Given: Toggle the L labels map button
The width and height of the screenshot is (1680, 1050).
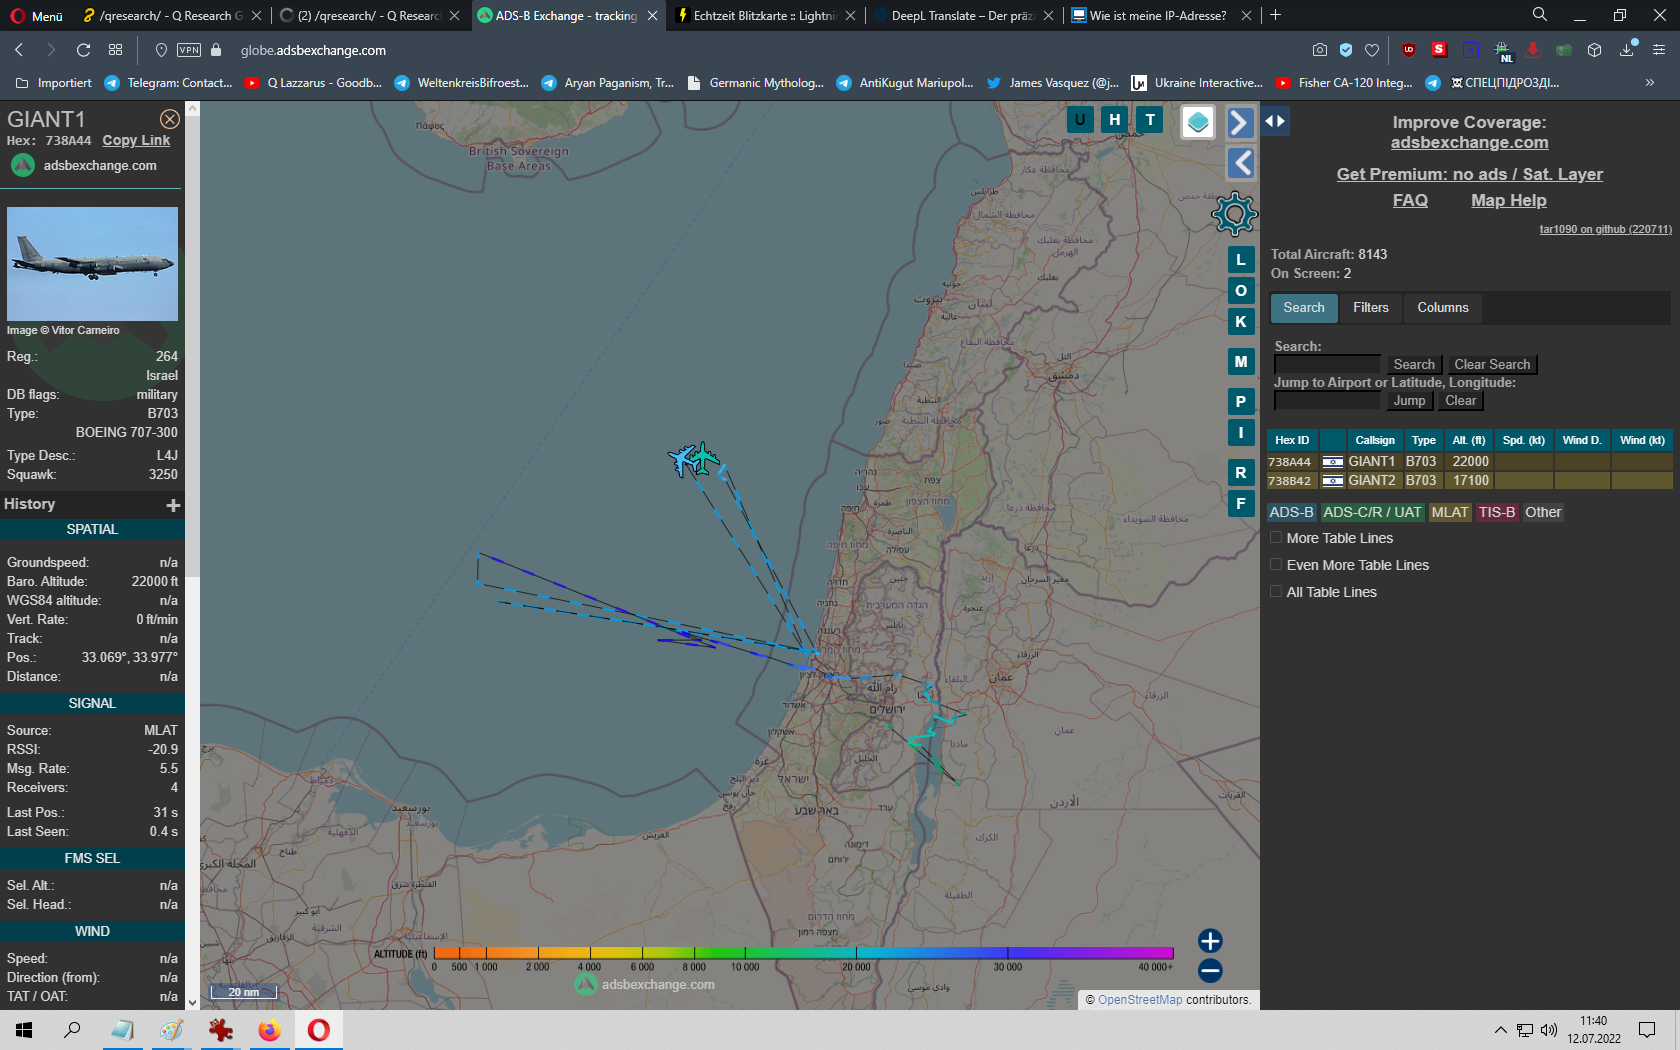Looking at the screenshot, I should tap(1241, 260).
